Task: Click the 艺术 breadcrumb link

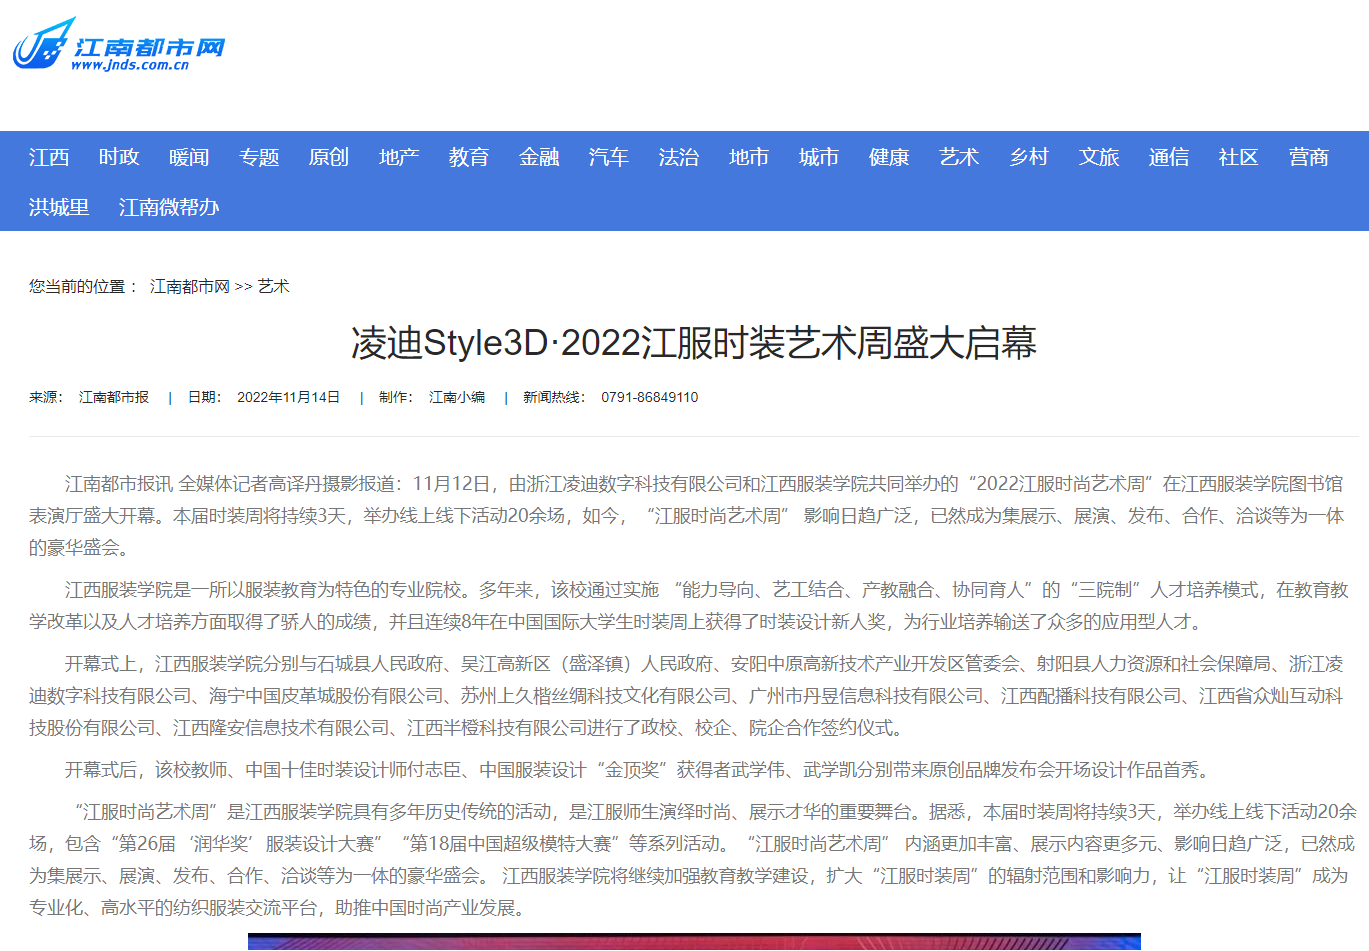Action: coord(273,287)
